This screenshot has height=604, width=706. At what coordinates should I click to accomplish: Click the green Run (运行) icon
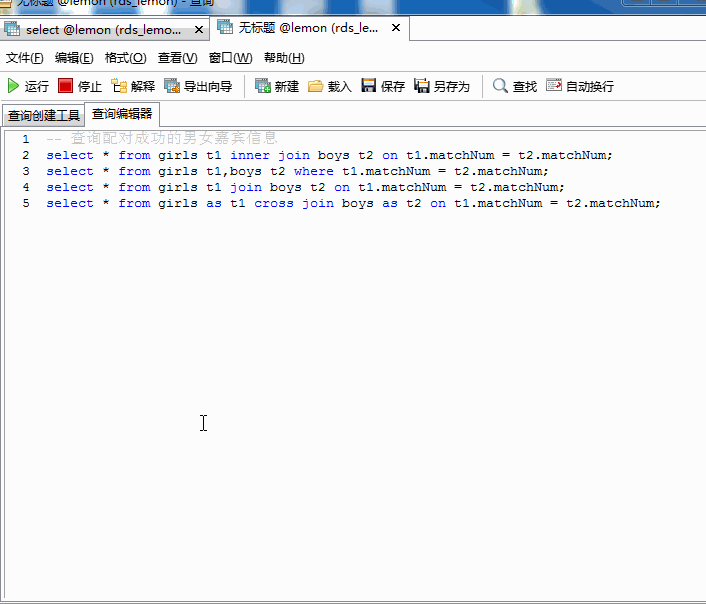click(x=14, y=86)
